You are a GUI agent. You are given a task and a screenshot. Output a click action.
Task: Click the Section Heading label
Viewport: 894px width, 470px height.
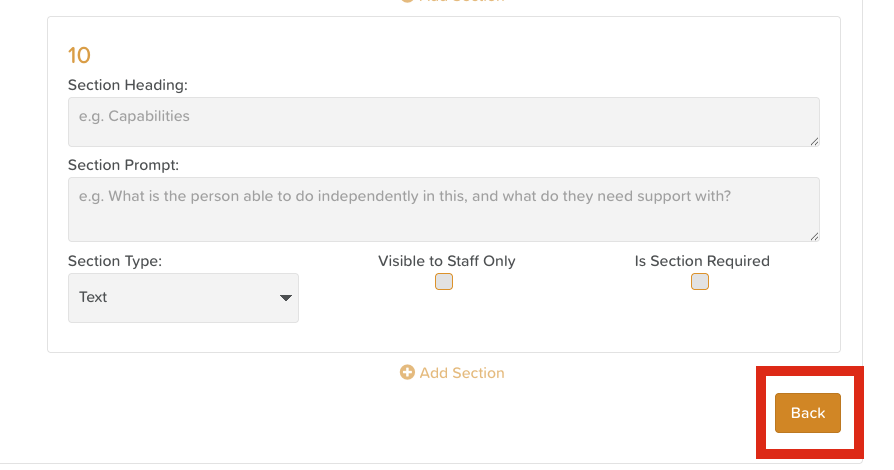127,86
